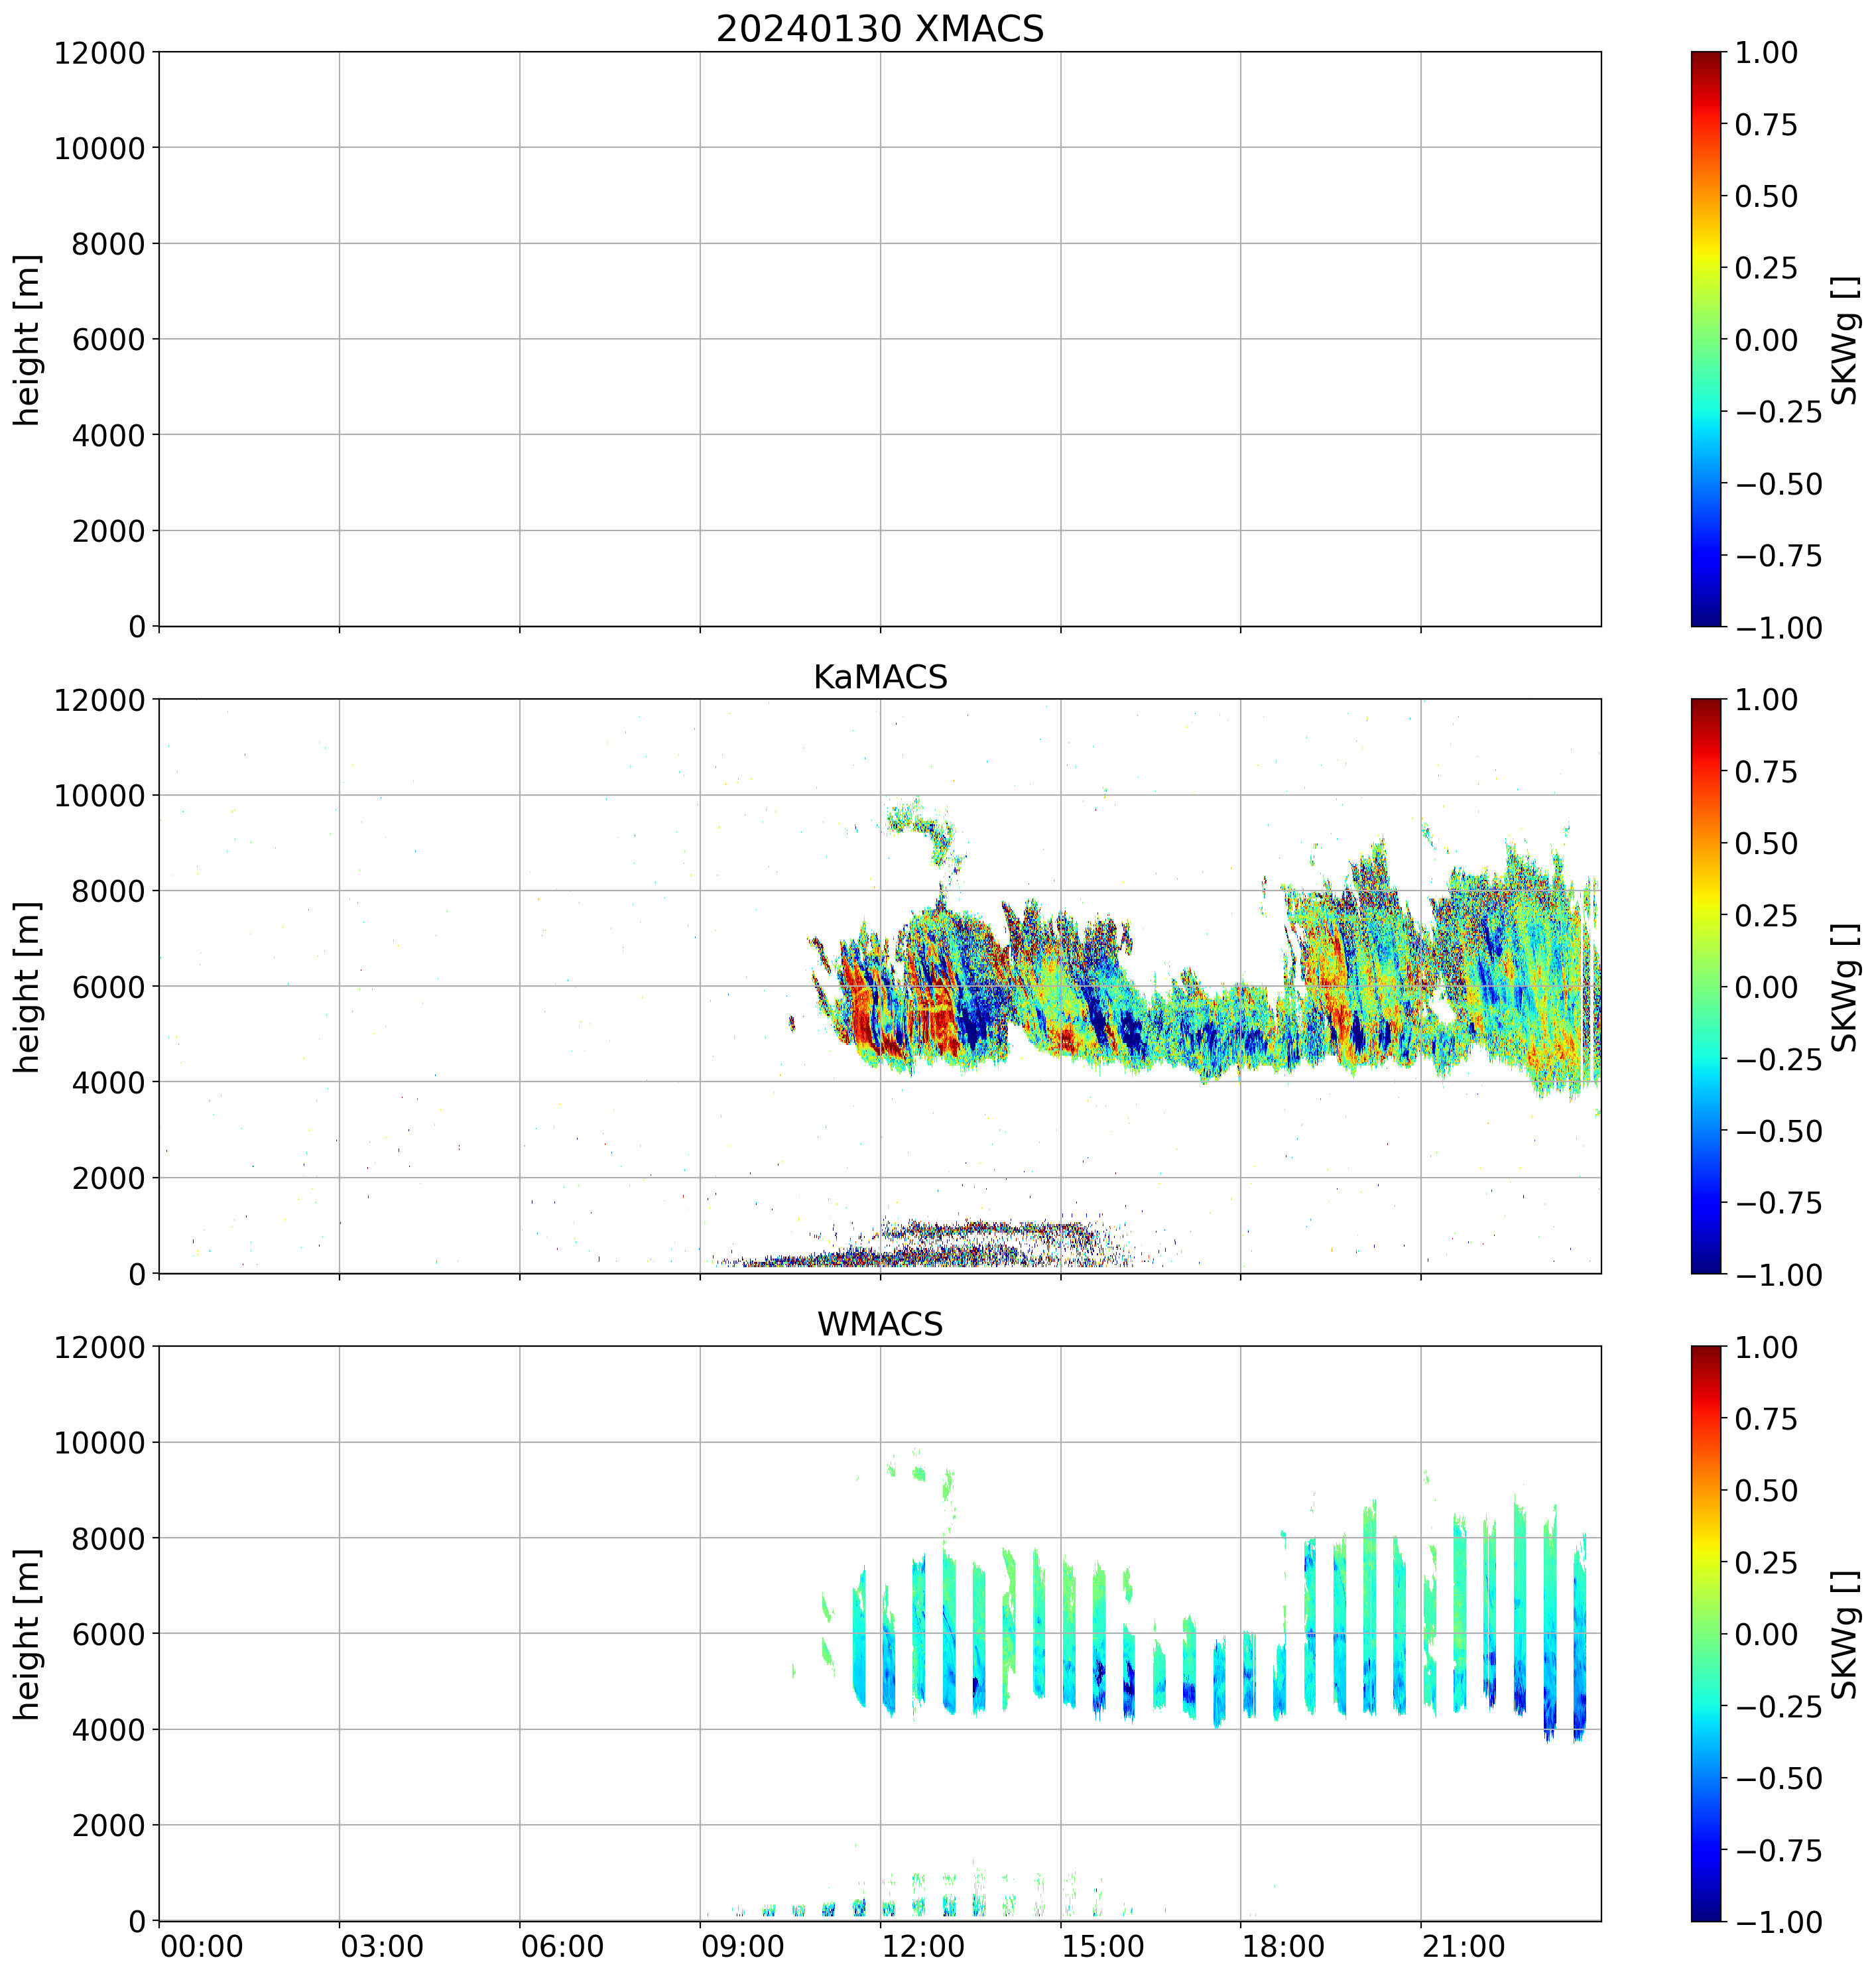Click the 00:00 time axis label
The width and height of the screenshot is (1876, 1976).
point(202,1947)
